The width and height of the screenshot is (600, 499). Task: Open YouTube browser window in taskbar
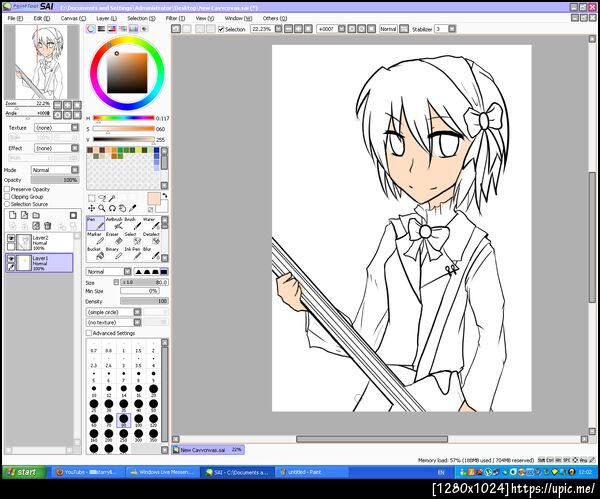coord(89,472)
